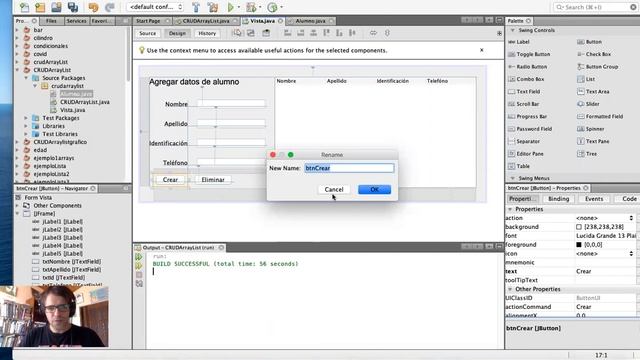Click the New File toolbar icon
The image size is (640, 360).
coord(24,7)
